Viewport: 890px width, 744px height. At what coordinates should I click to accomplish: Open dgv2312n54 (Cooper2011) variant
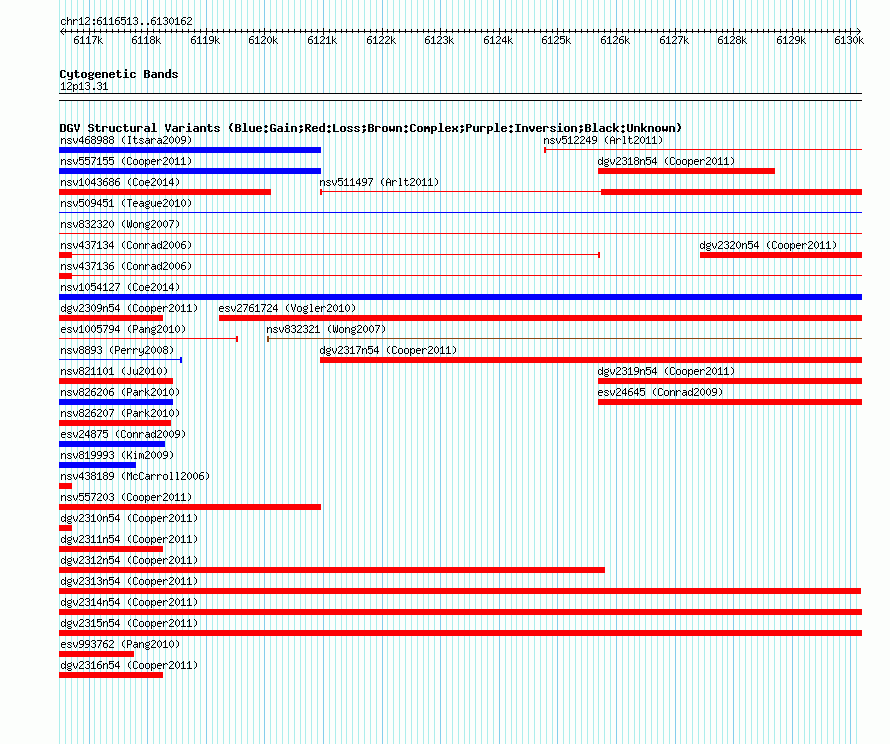click(129, 560)
